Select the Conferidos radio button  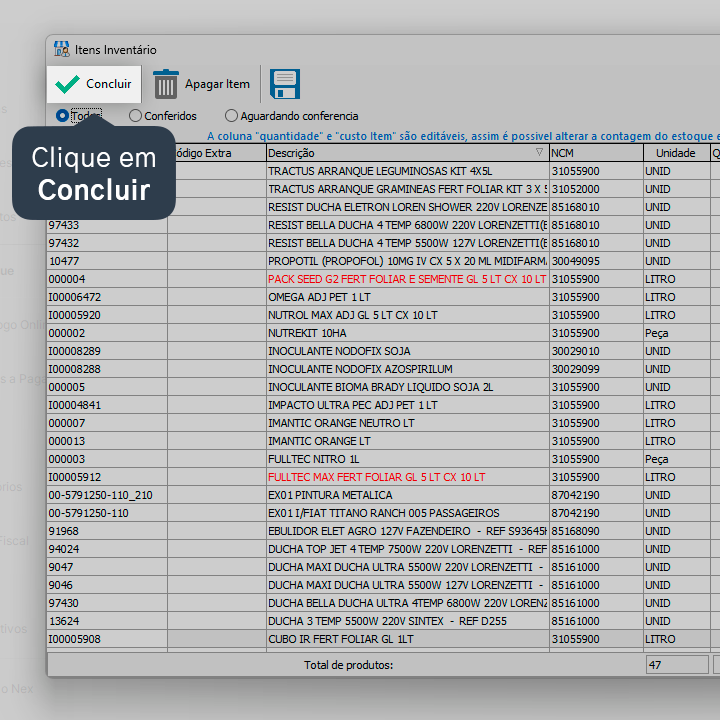[135, 116]
